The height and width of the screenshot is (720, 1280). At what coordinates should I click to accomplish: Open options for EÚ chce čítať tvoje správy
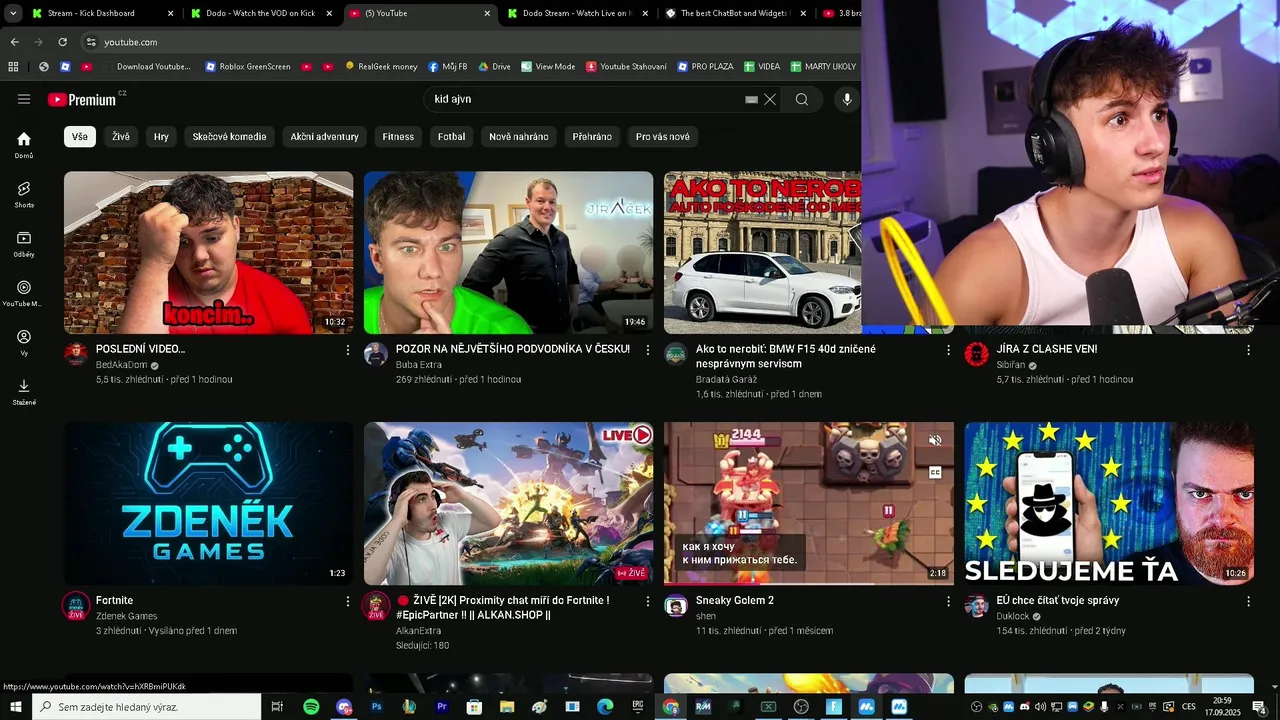[1248, 602]
